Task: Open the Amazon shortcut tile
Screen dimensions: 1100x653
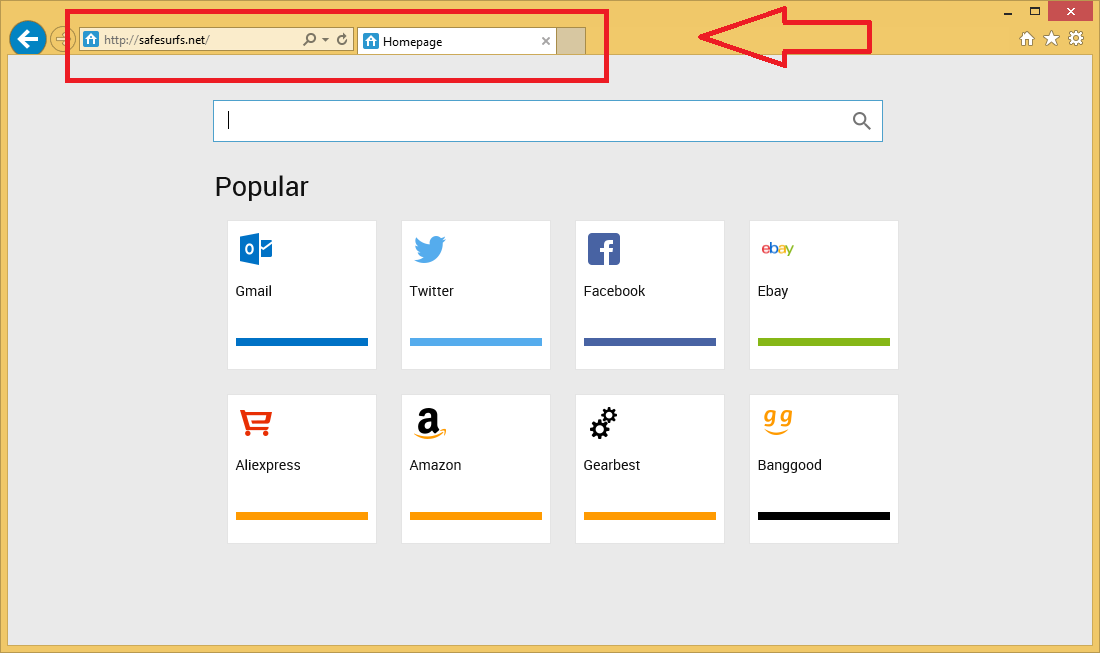Action: click(476, 468)
